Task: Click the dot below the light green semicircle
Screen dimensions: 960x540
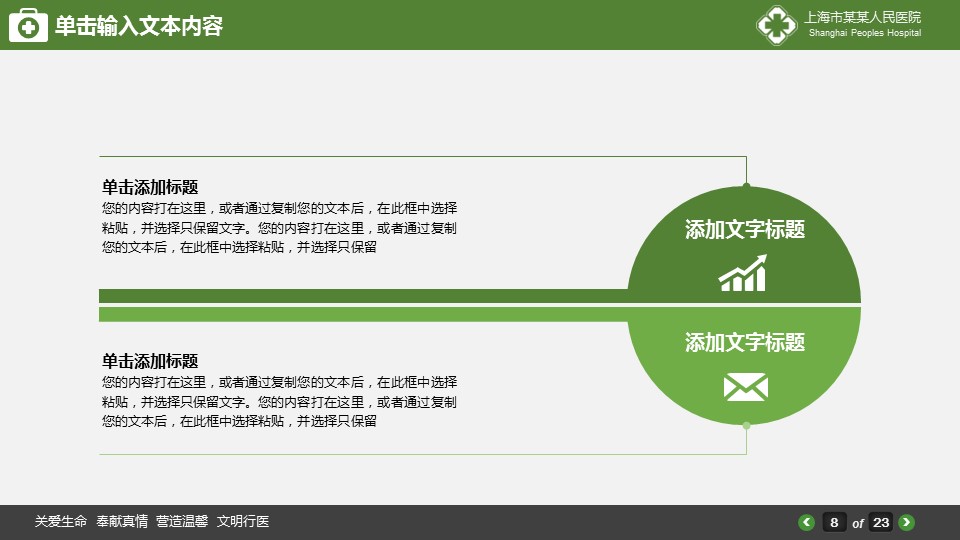Action: tap(746, 426)
